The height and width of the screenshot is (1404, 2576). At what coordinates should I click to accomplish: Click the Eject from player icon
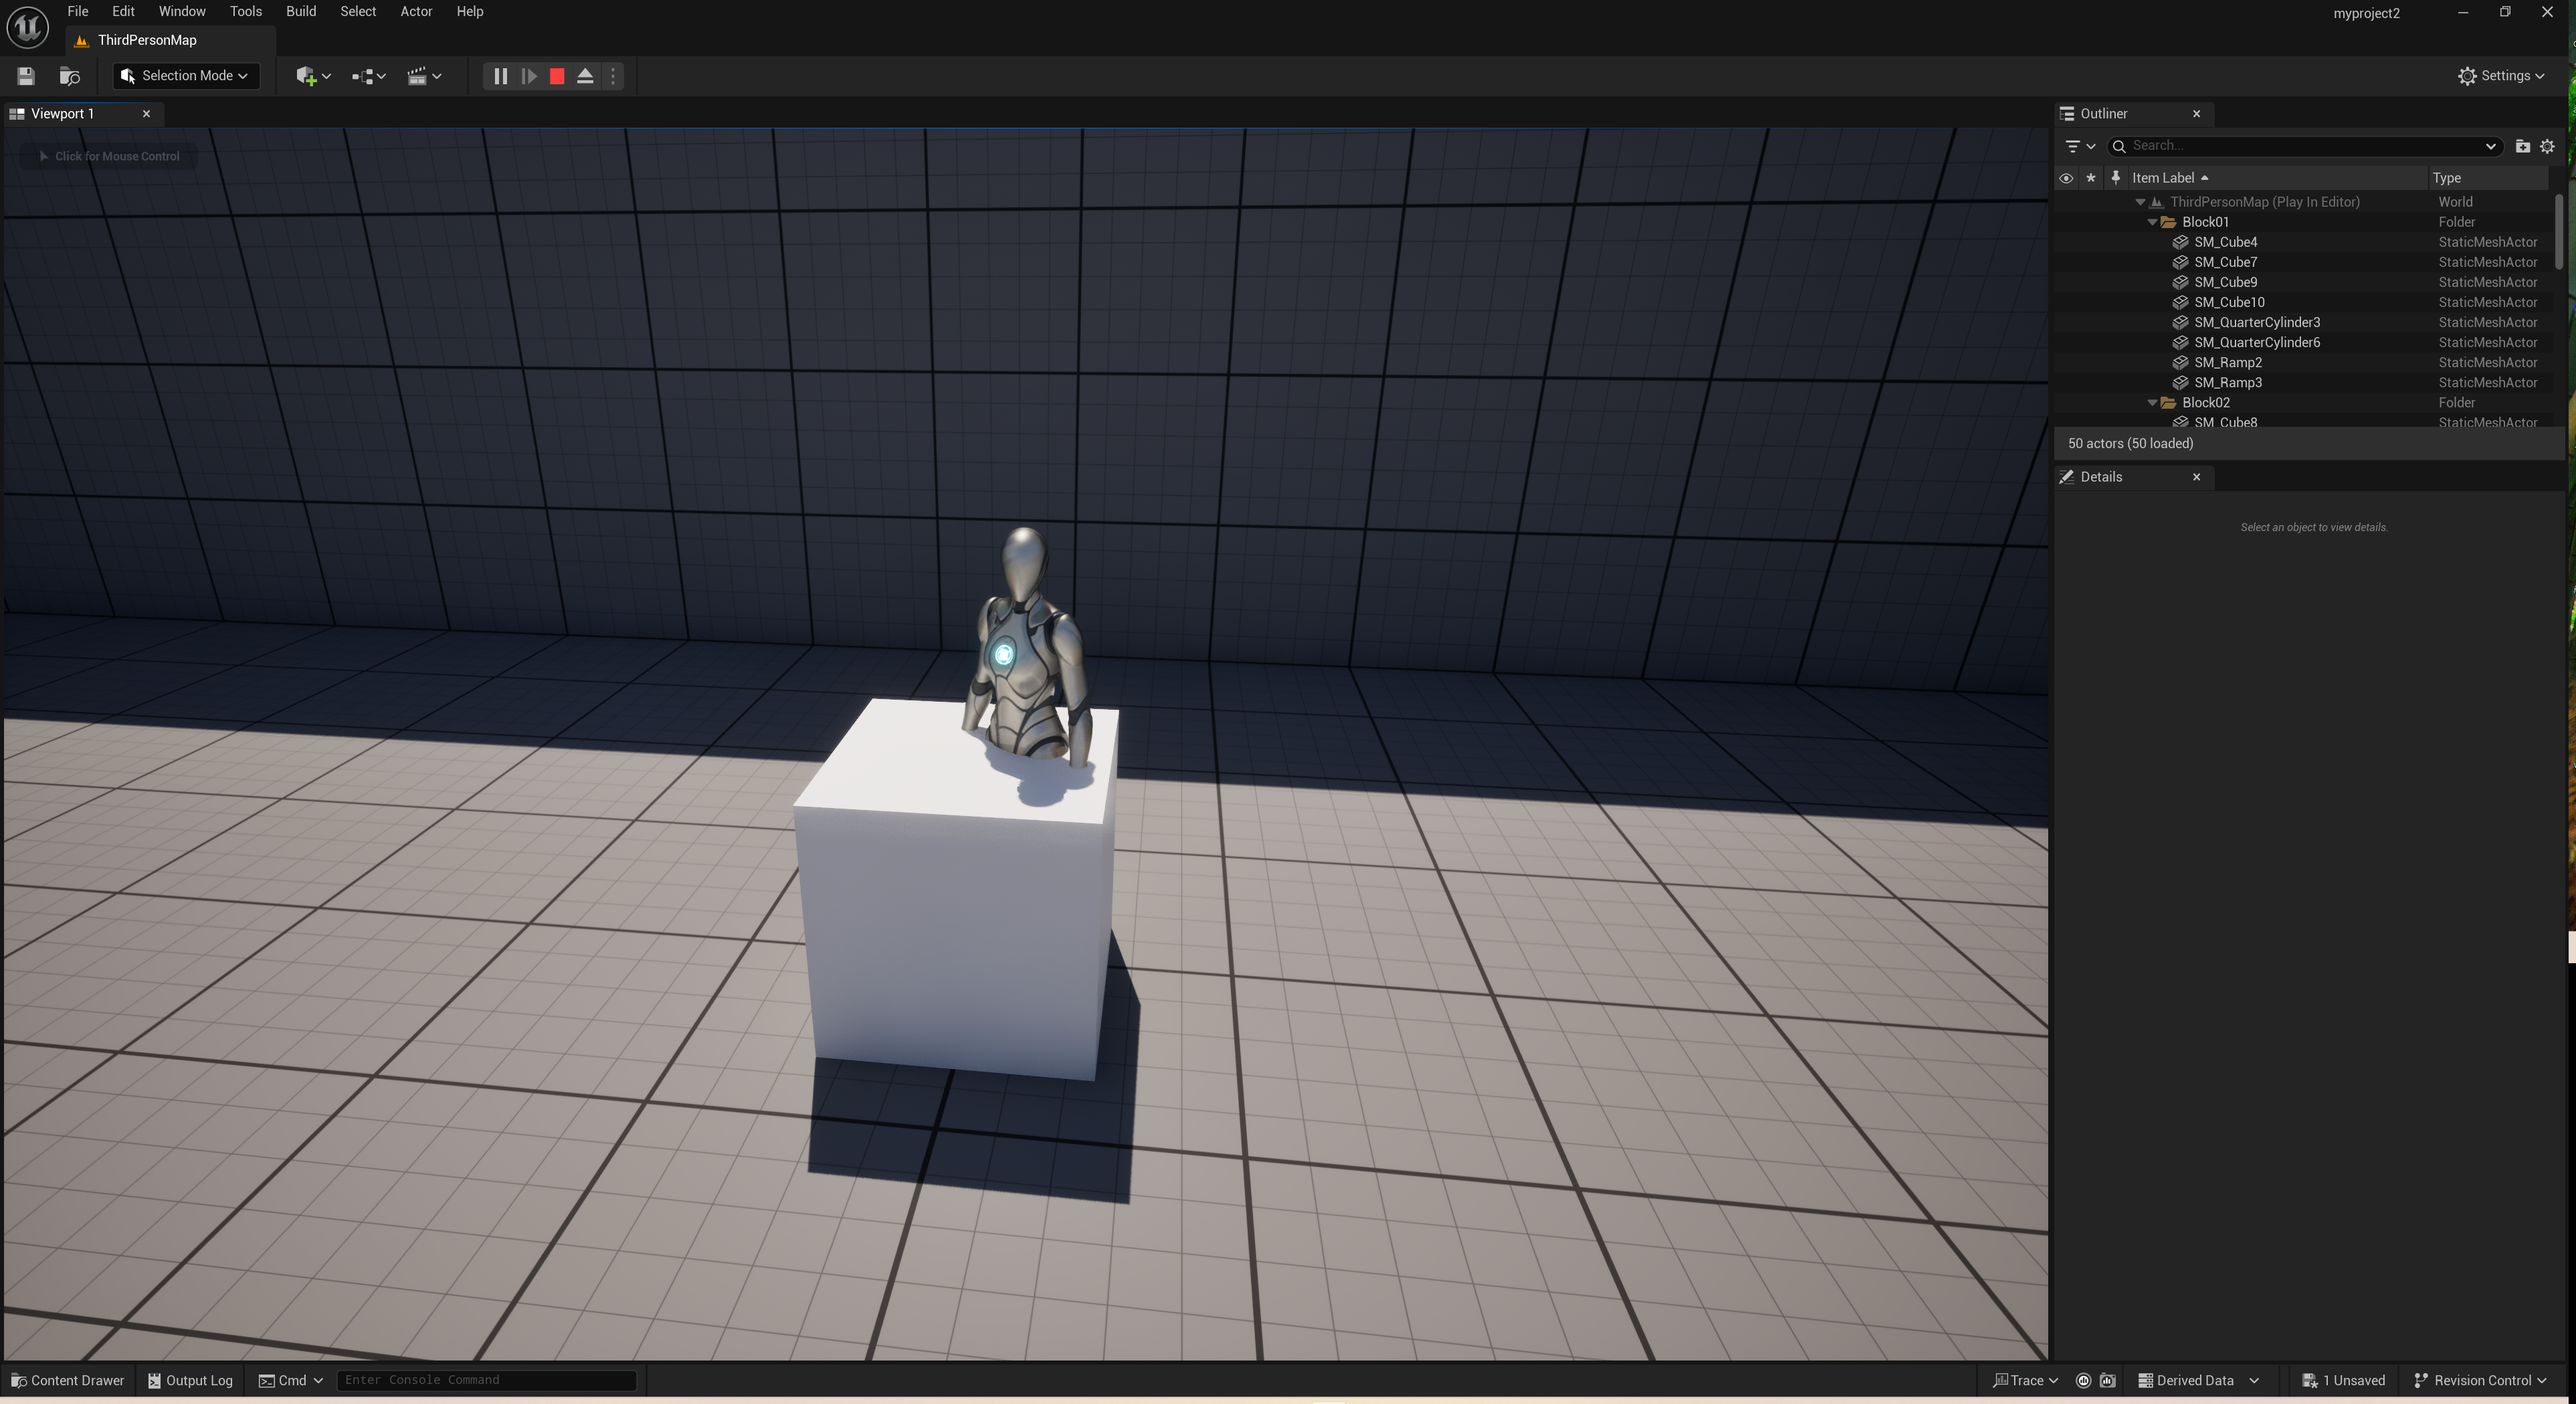585,76
